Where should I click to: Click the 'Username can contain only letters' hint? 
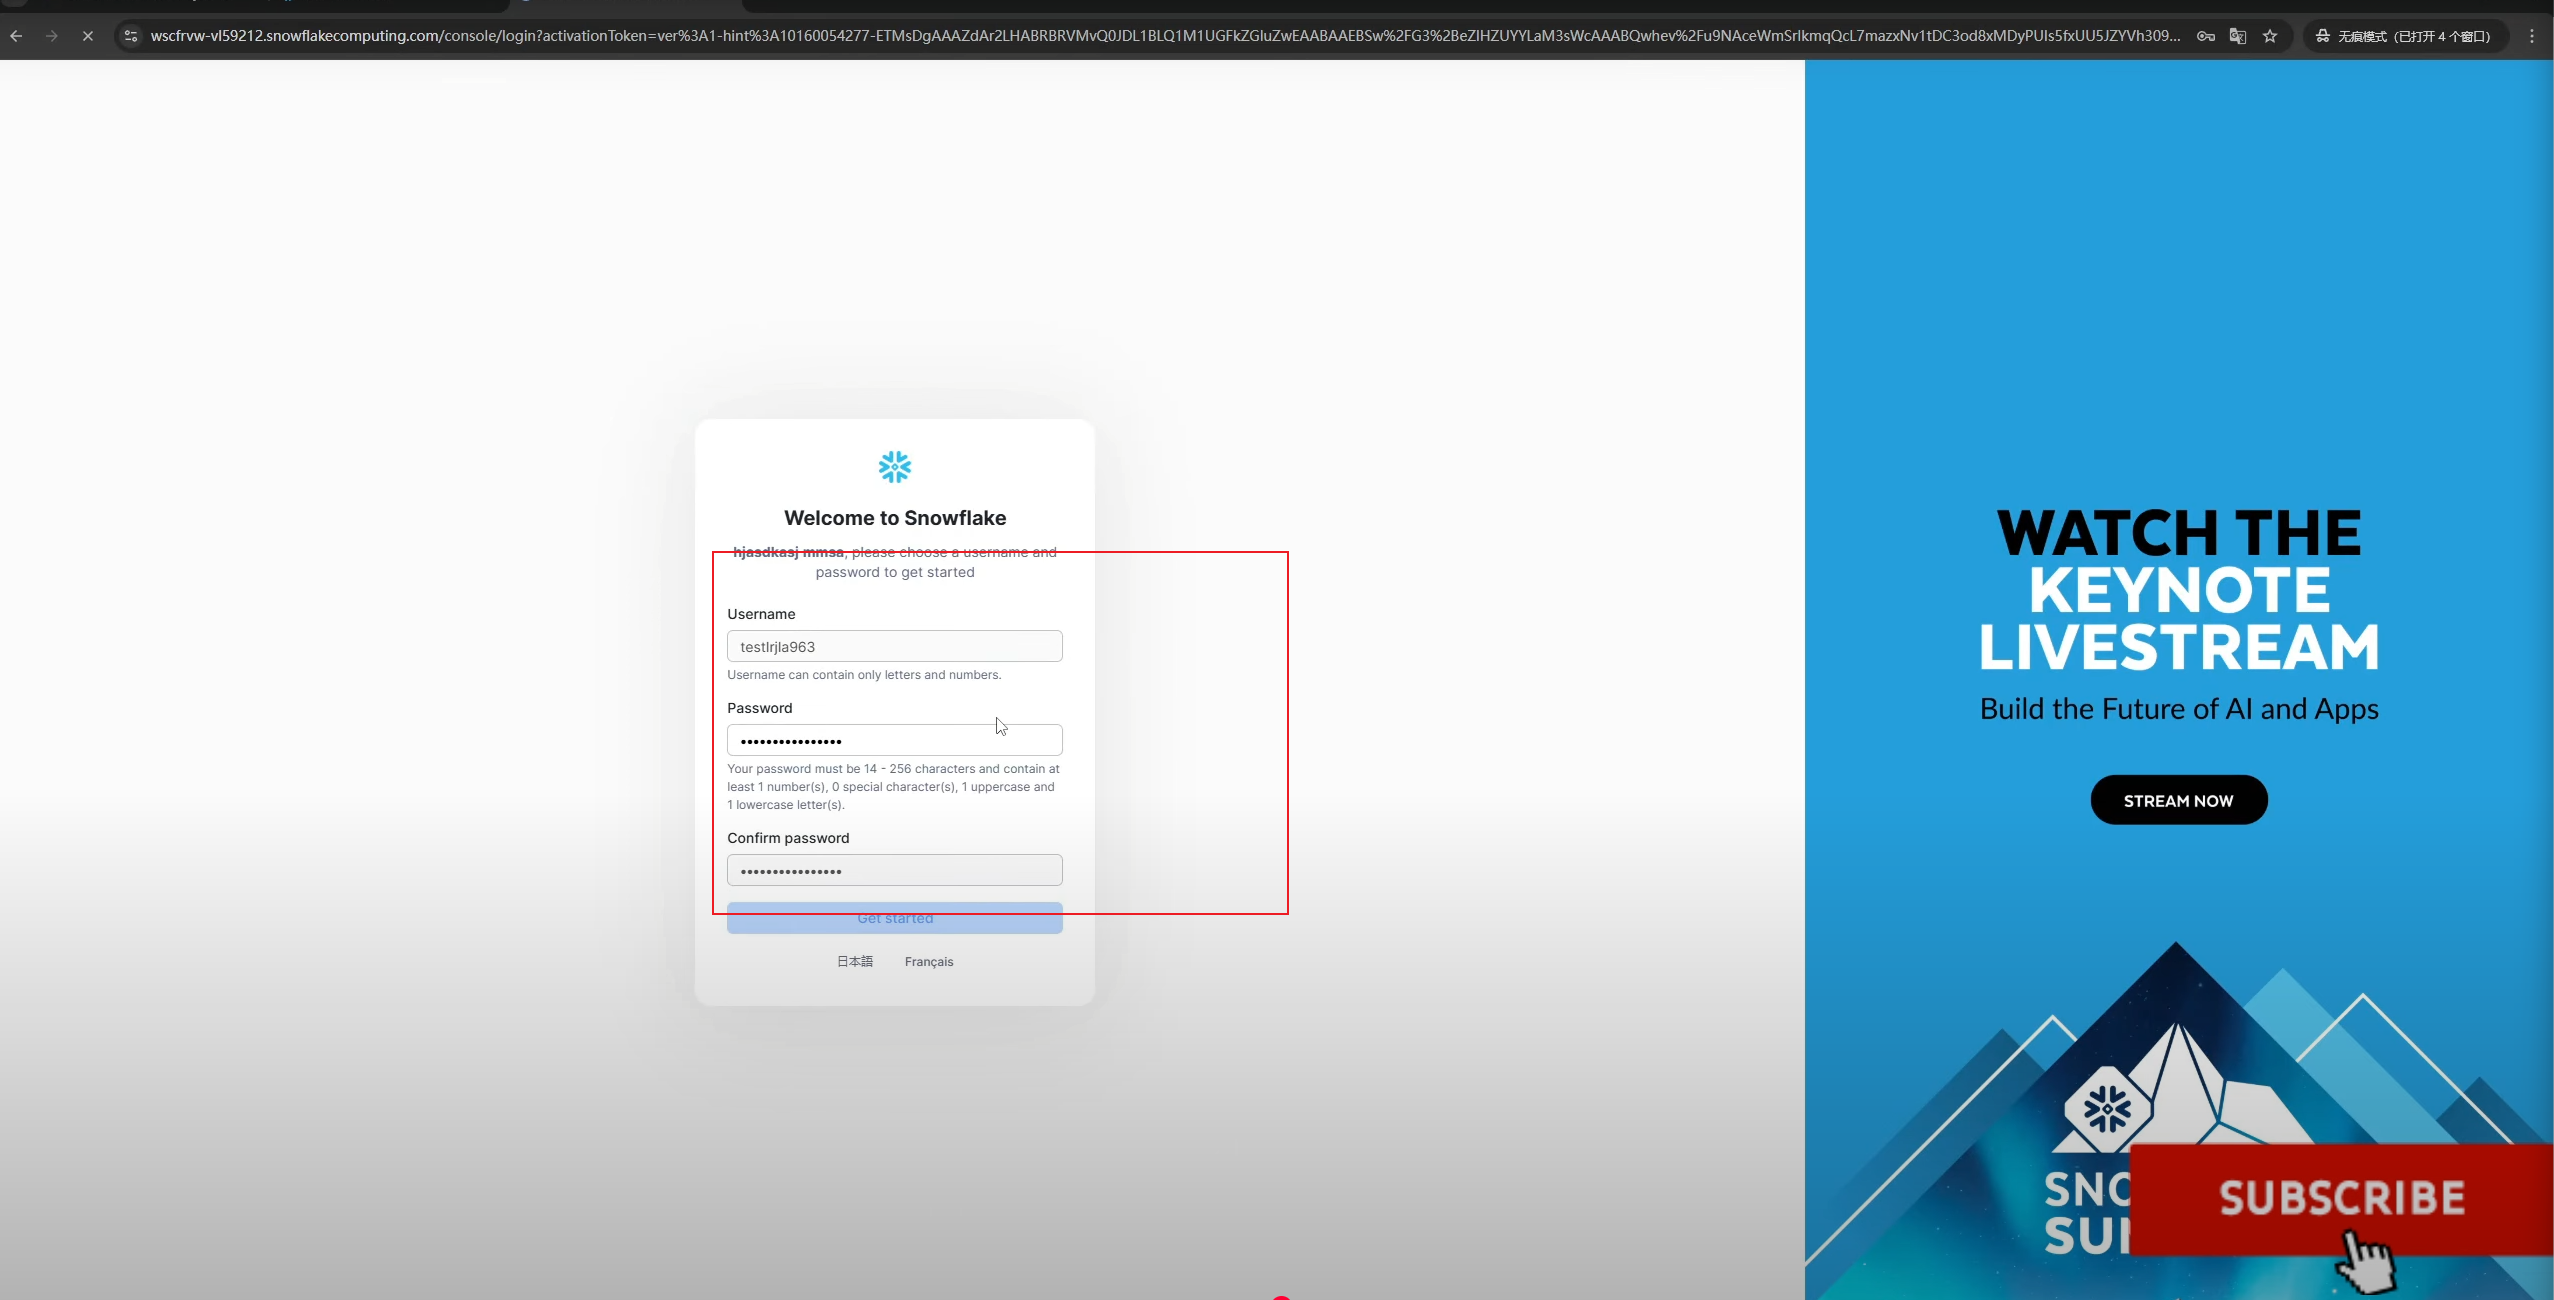pos(864,675)
